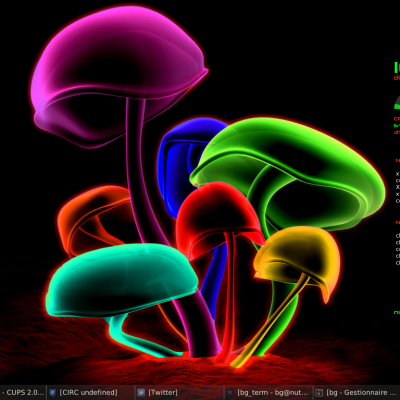This screenshot has height=400, width=400.
Task: Switch to the bg - Gestionnaire window
Action: (x=356, y=393)
